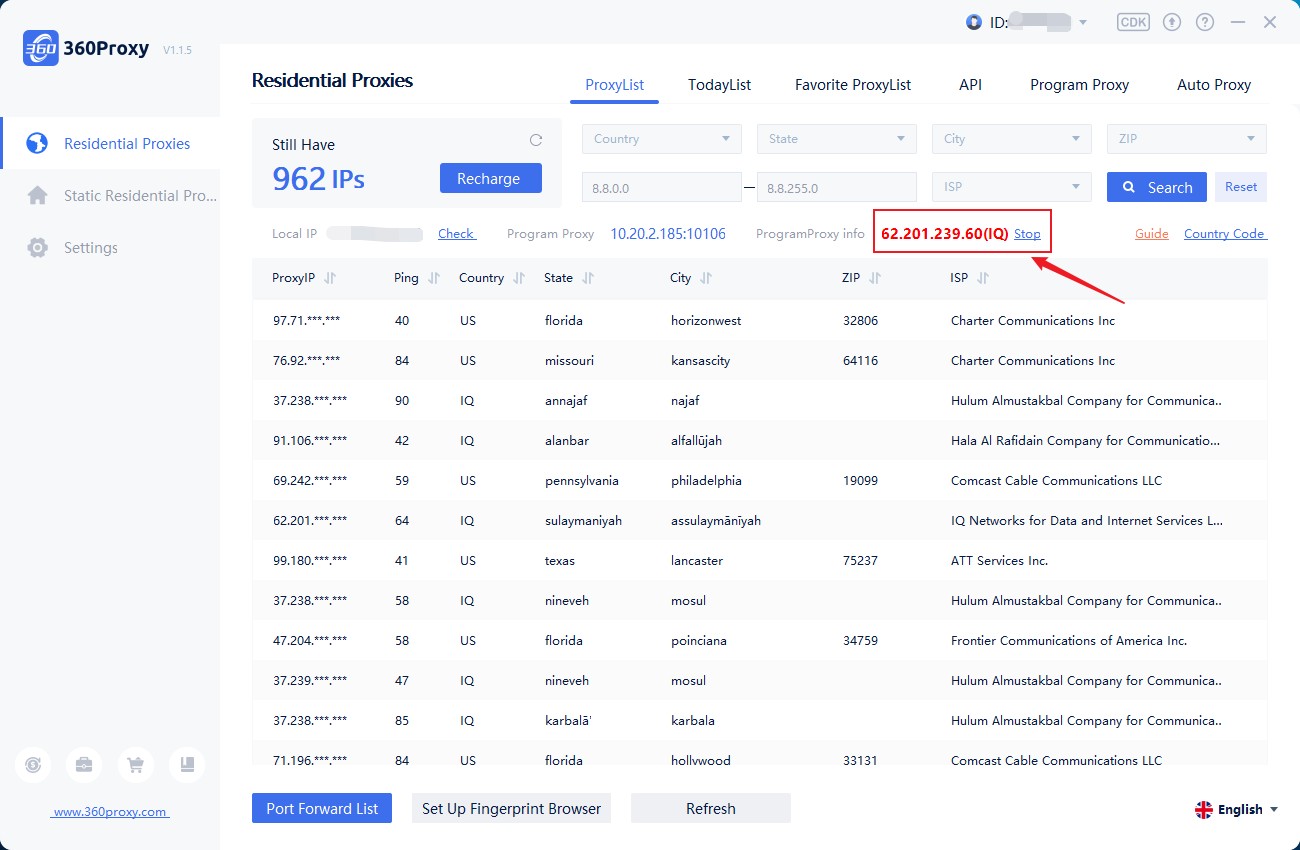Sort the table by Country arrows
Screen dimensions: 1300x850
[519, 278]
